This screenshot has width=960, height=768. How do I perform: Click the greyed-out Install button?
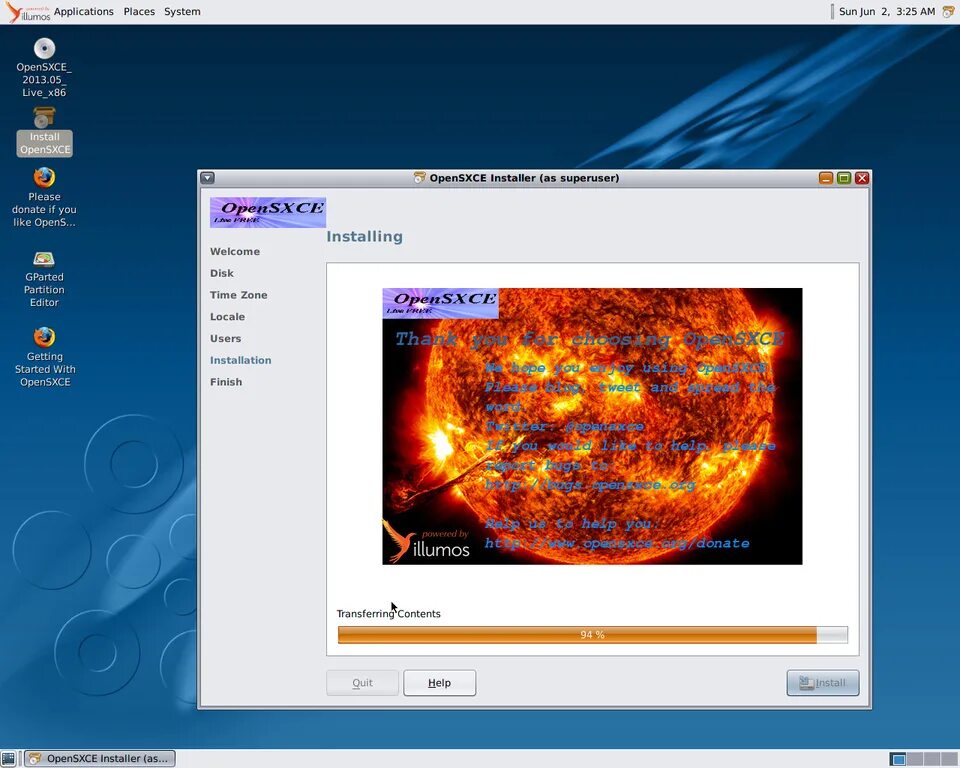(x=823, y=683)
